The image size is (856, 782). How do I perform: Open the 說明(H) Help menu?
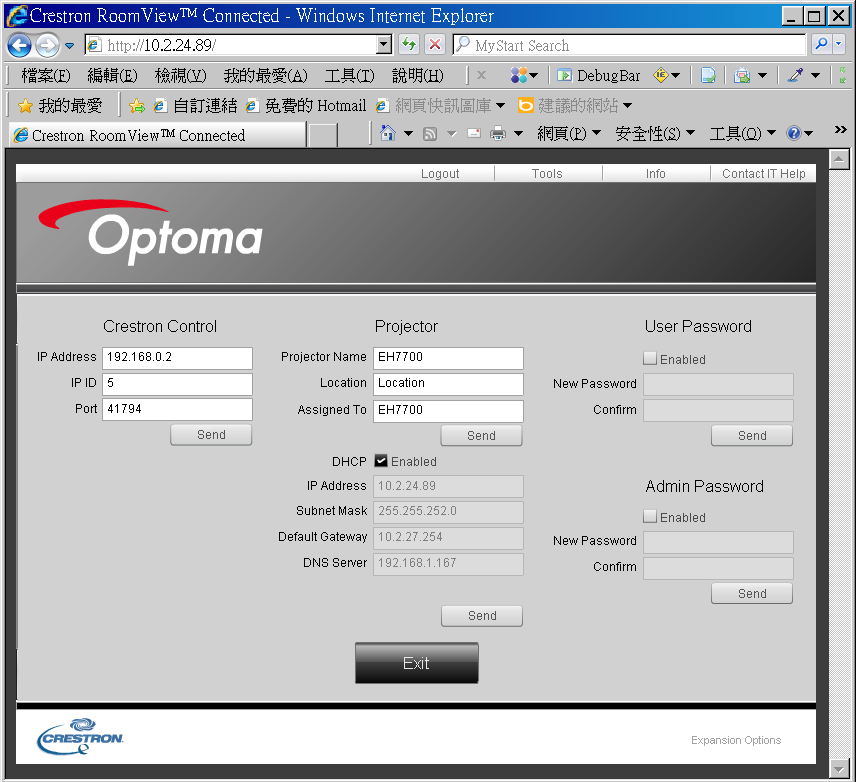click(x=418, y=75)
